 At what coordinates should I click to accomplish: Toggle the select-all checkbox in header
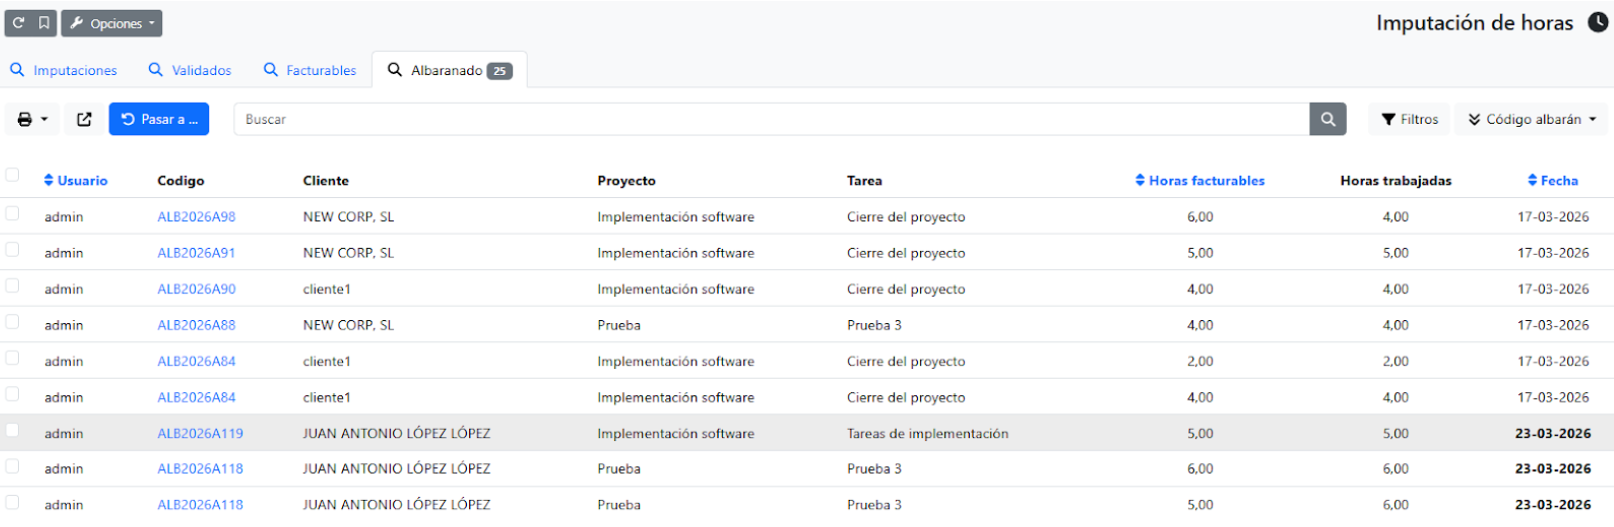[12, 175]
